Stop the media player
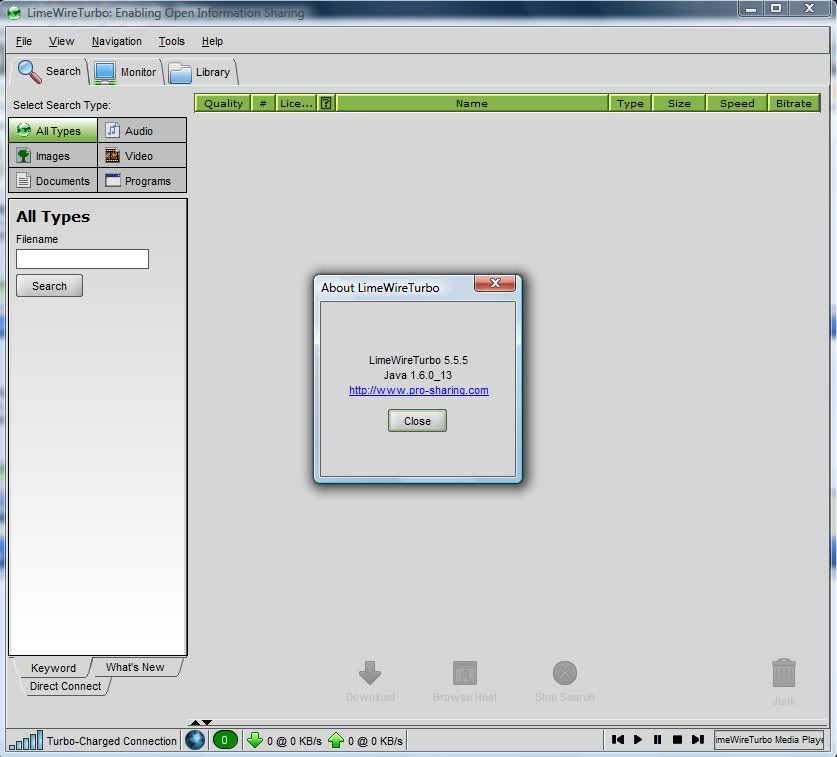The image size is (837, 757). (677, 739)
